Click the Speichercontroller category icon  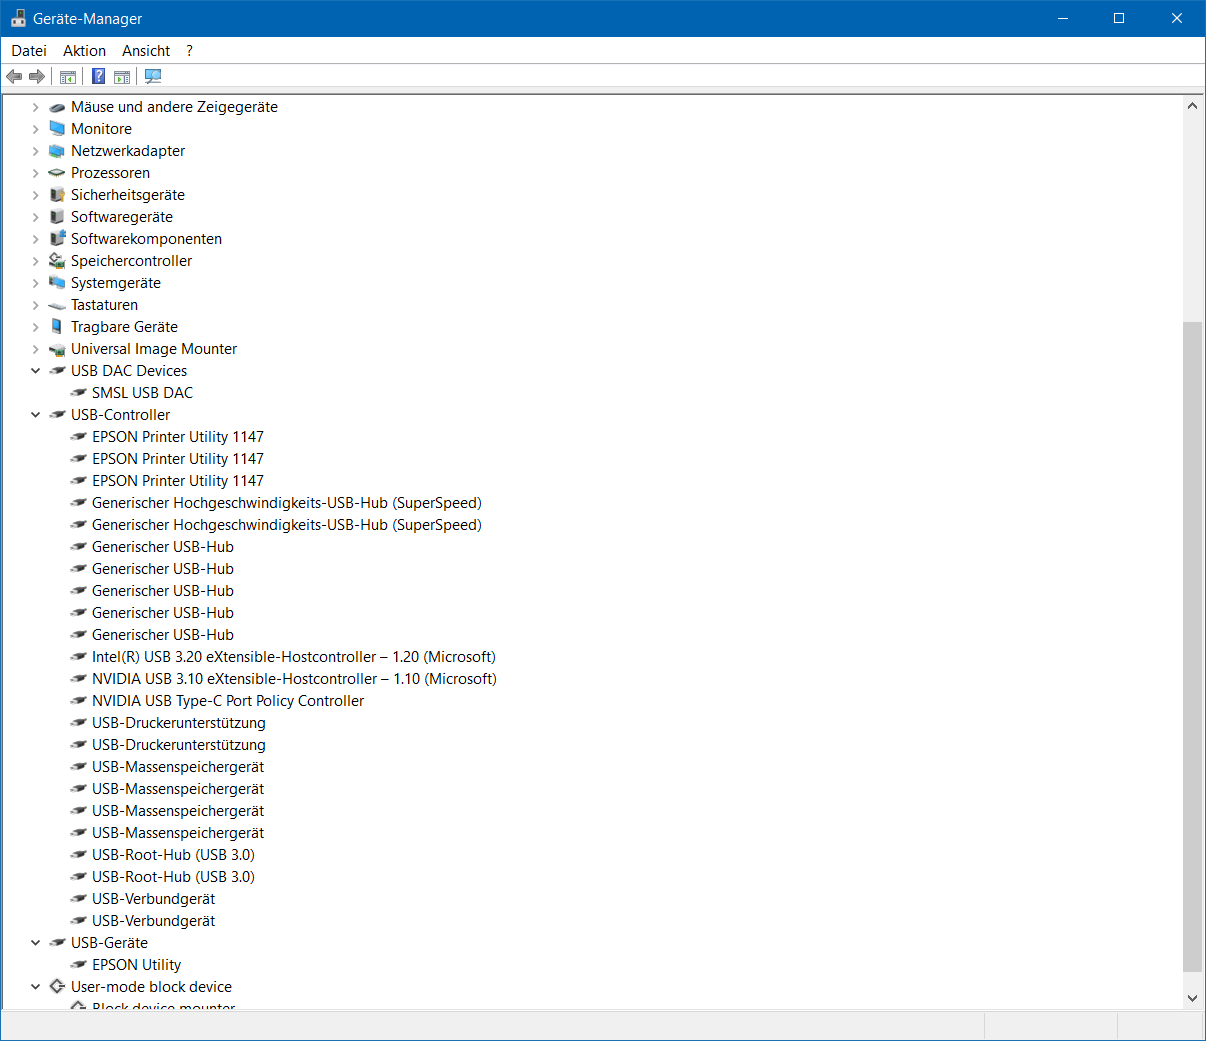point(57,261)
